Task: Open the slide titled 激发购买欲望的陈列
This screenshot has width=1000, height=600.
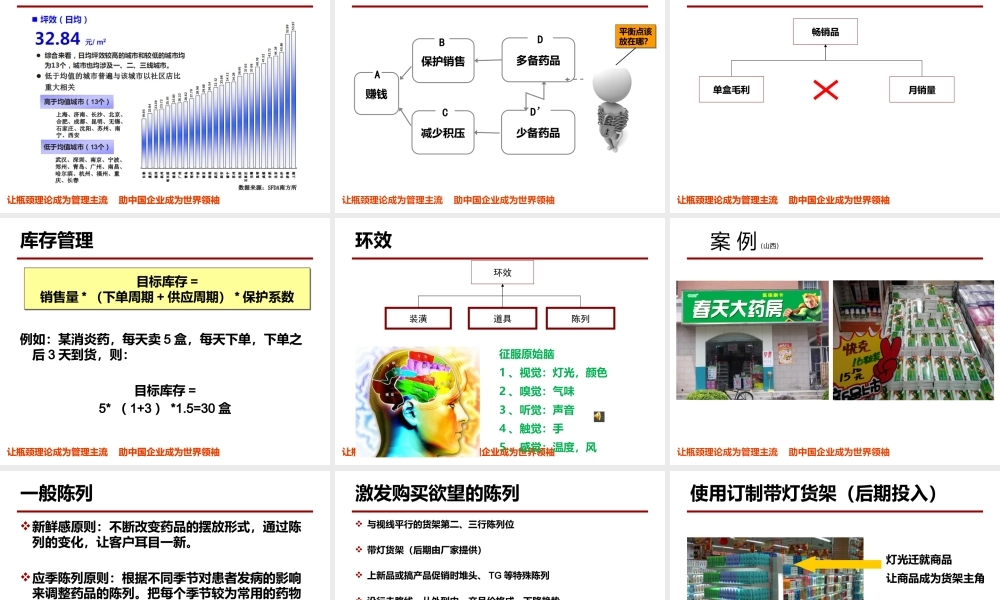Action: tap(499, 536)
